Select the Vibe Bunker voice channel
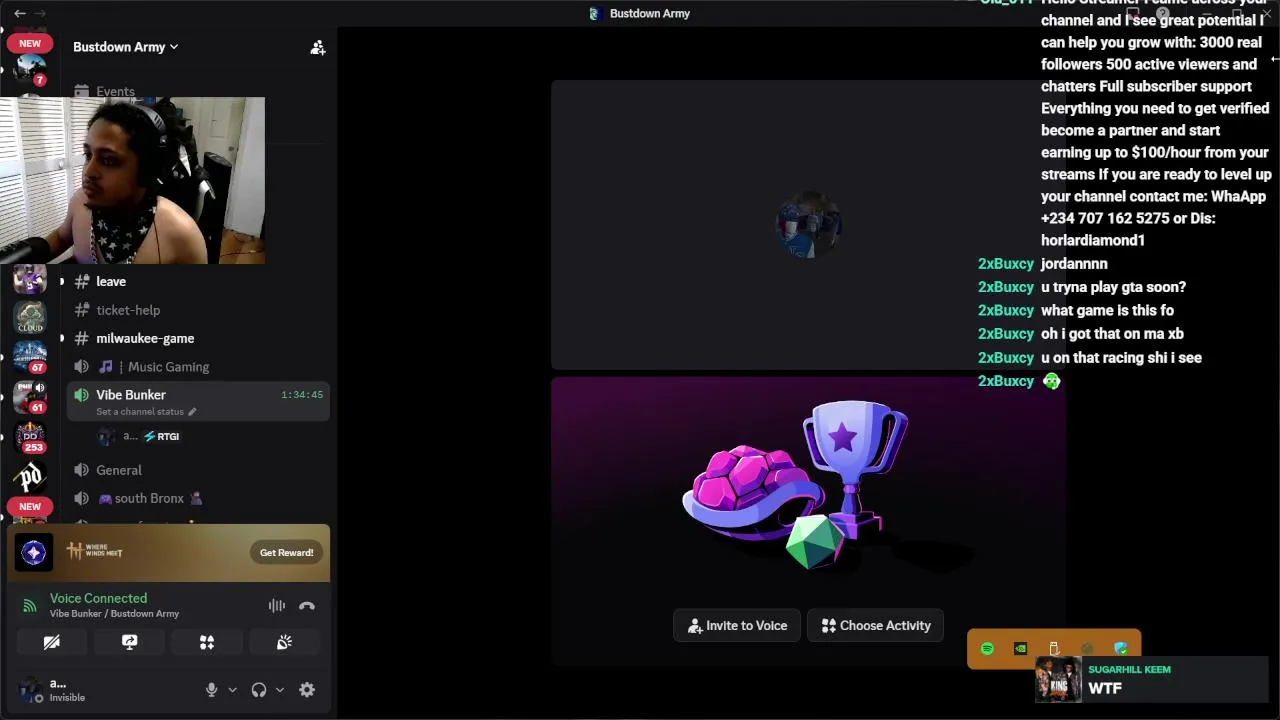Viewport: 1280px width, 720px height. pos(198,402)
